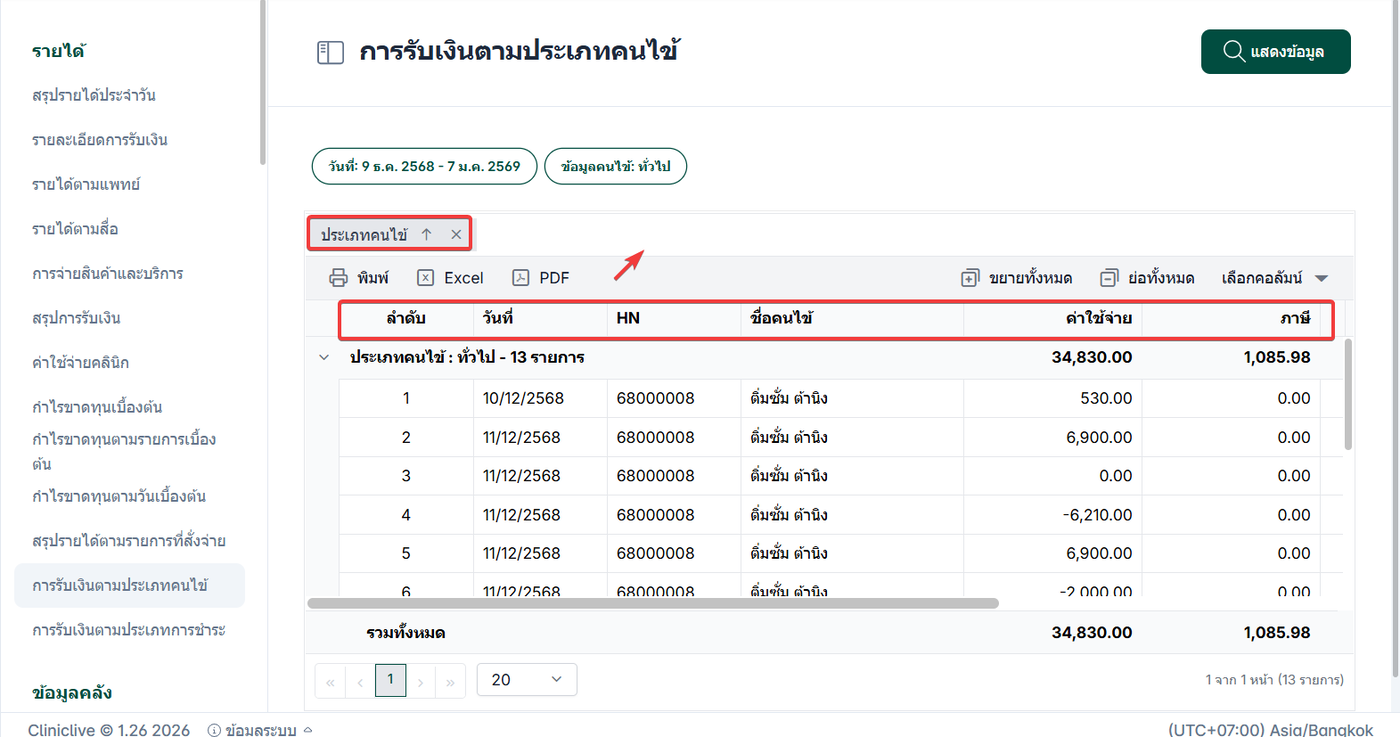The height and width of the screenshot is (737, 1400).
Task: Click the info icon beside ข้อมูลระบบ
Action: (x=213, y=730)
